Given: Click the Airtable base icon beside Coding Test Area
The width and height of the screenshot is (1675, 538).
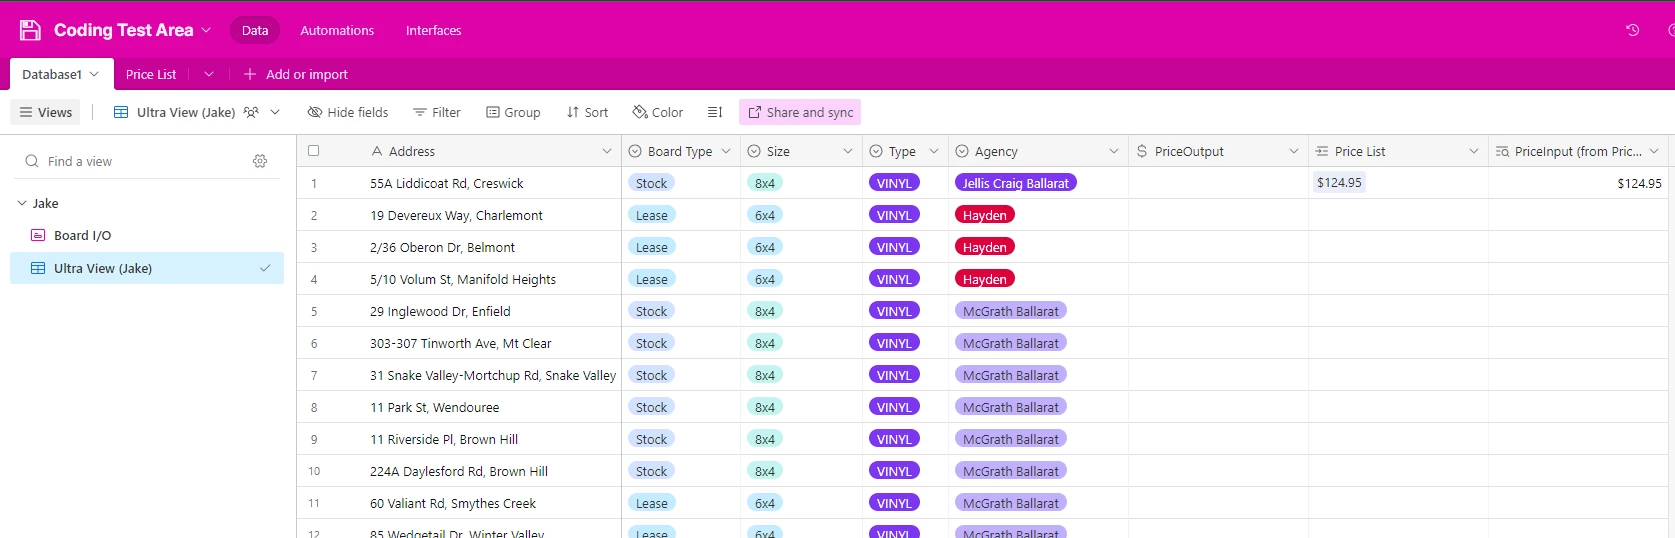Looking at the screenshot, I should 30,30.
